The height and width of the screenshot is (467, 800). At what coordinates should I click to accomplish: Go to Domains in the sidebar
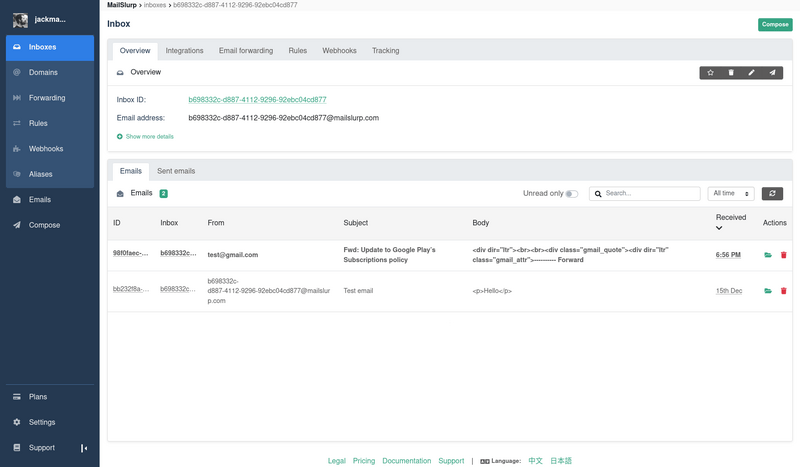[50, 72]
